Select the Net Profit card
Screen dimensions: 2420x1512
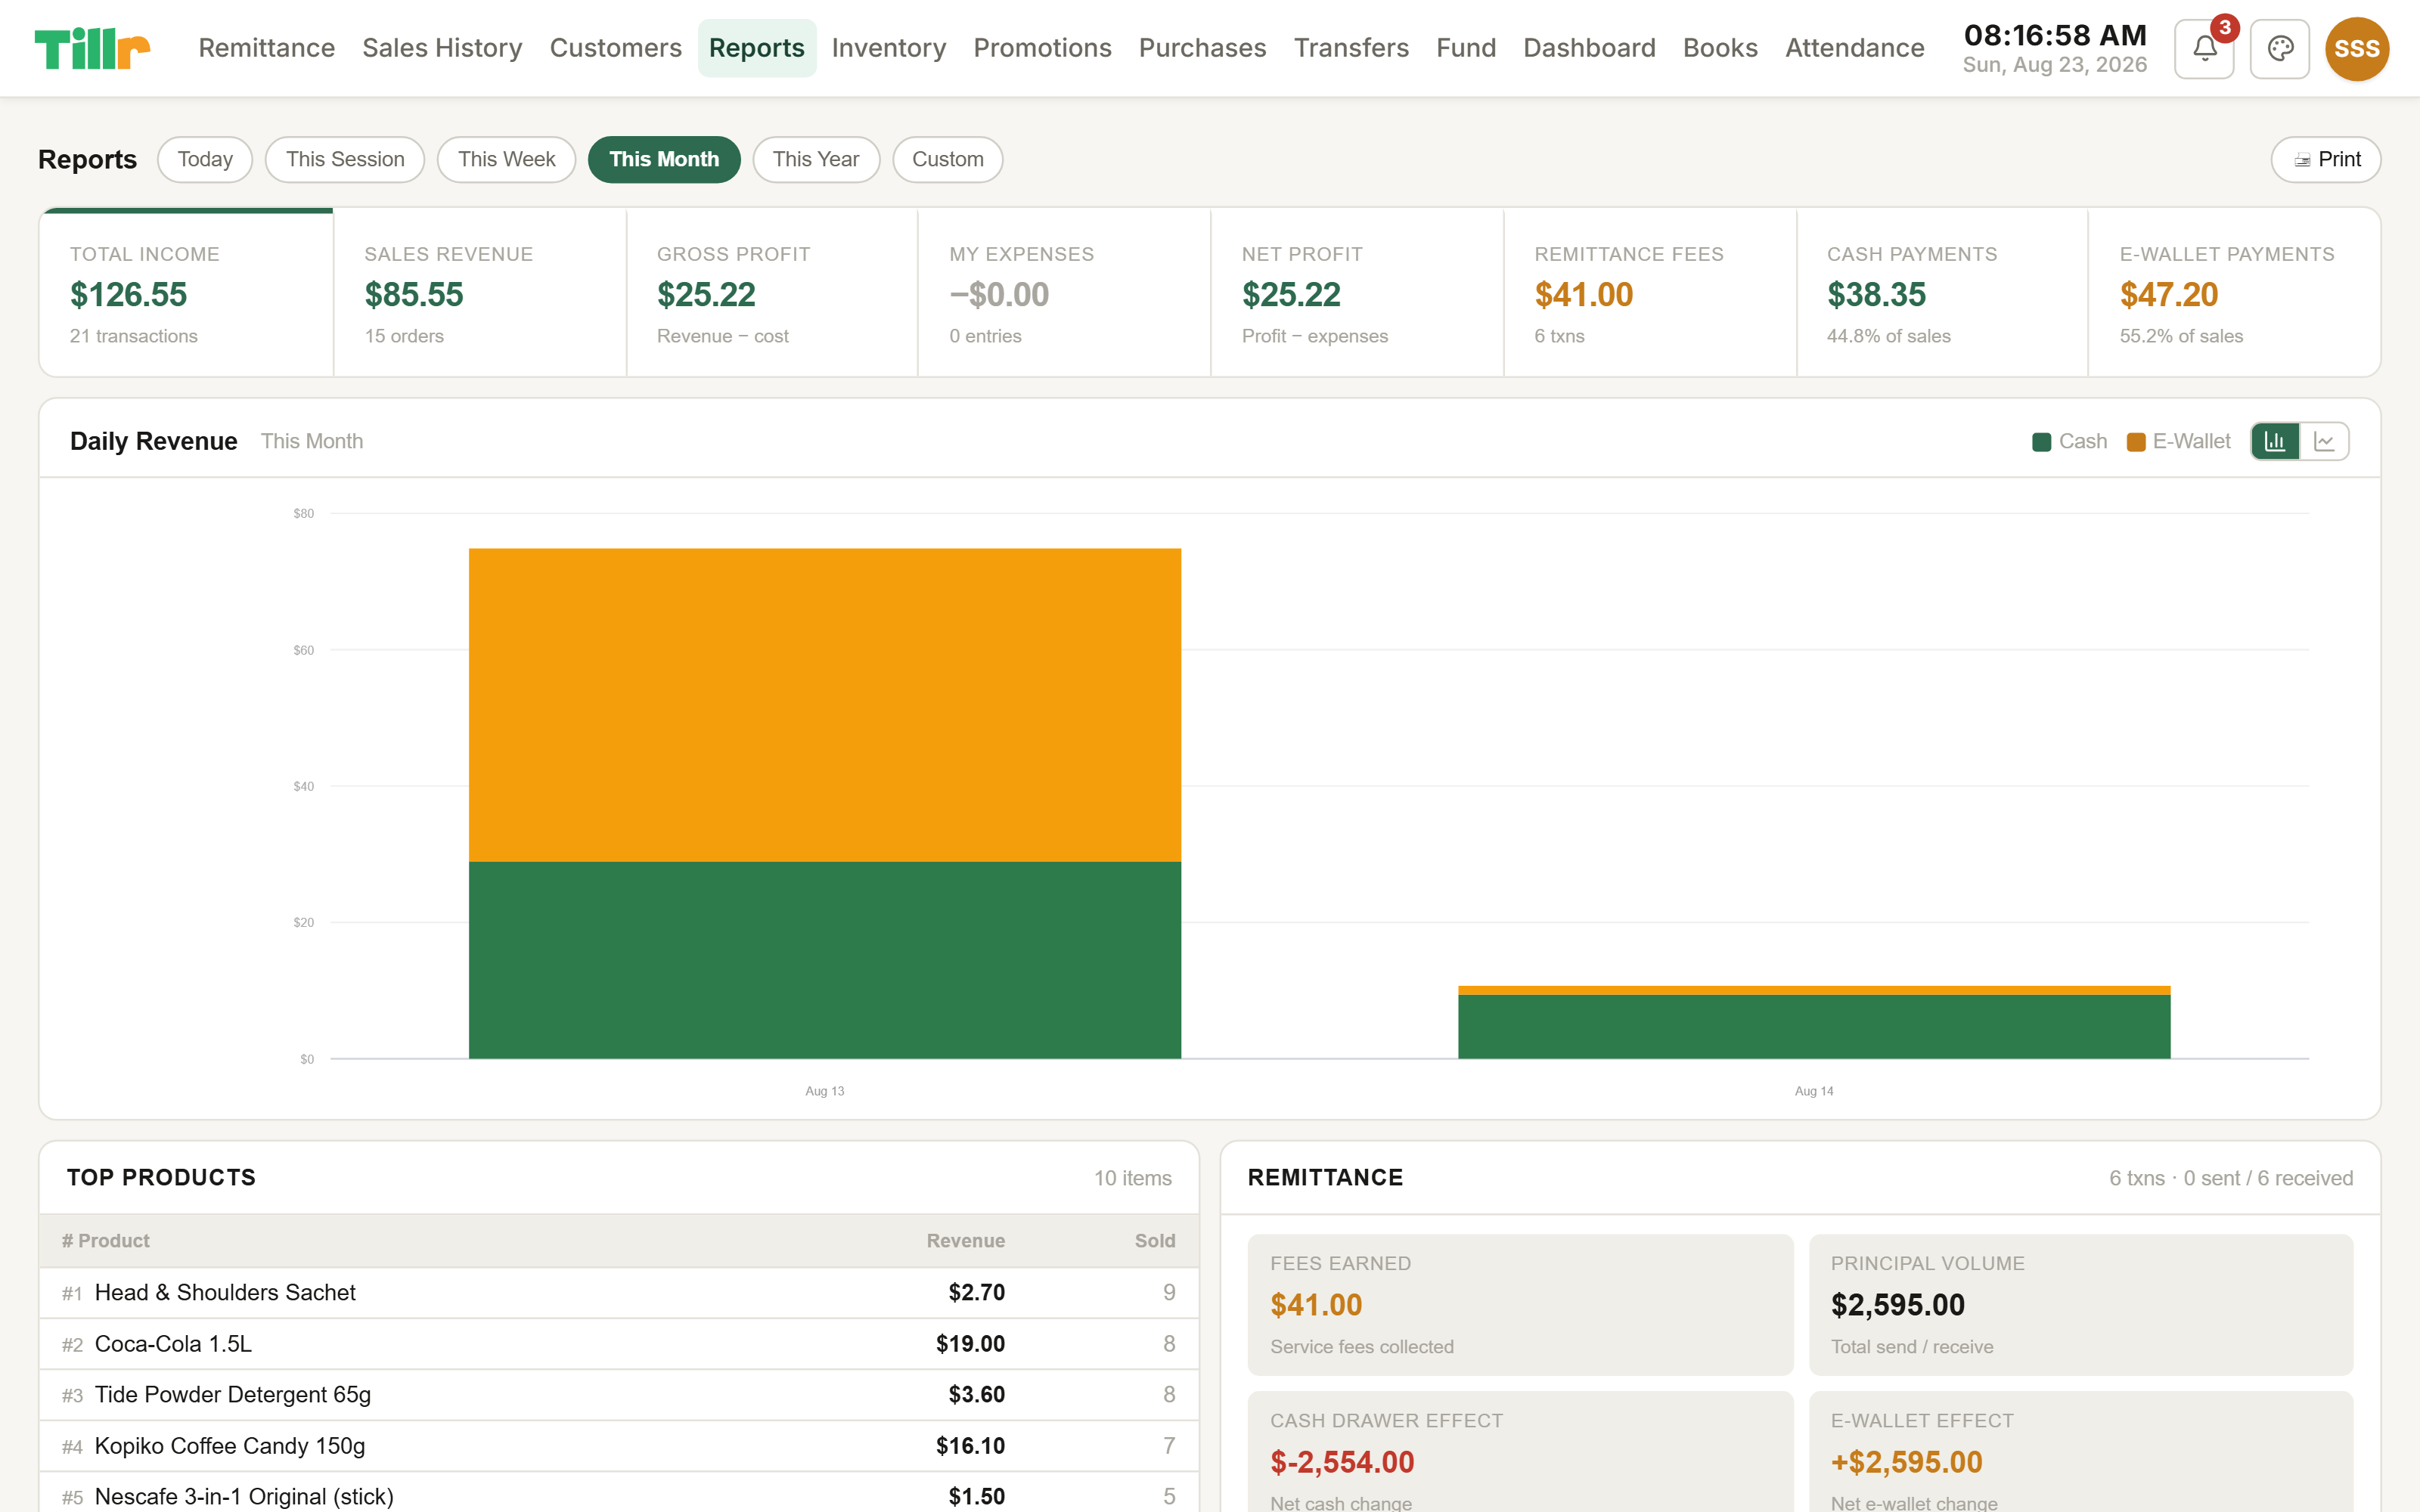coord(1357,293)
